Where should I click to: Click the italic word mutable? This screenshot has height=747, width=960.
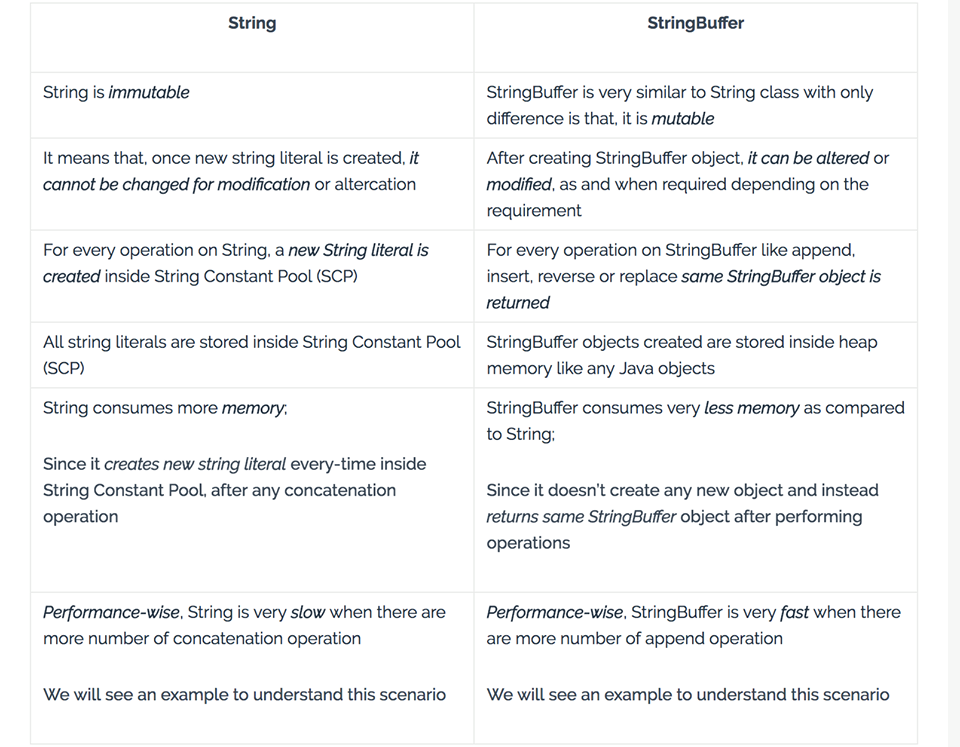683,119
